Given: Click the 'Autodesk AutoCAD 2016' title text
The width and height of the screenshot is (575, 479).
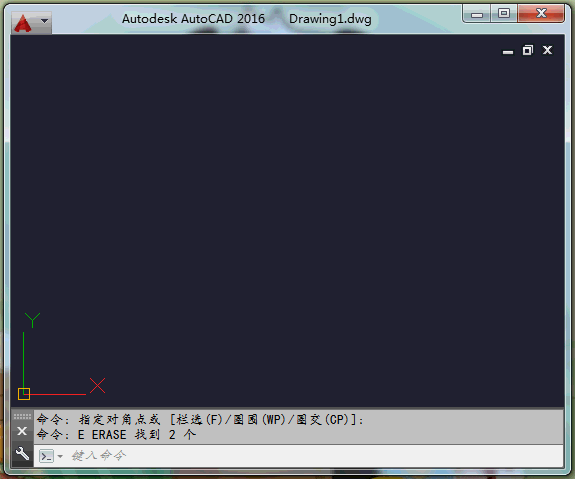Looking at the screenshot, I should (193, 19).
